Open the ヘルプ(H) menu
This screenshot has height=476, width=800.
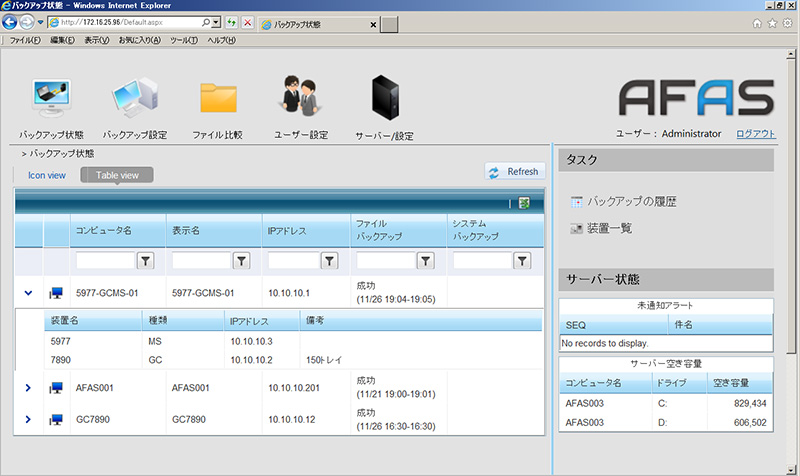tap(221, 40)
